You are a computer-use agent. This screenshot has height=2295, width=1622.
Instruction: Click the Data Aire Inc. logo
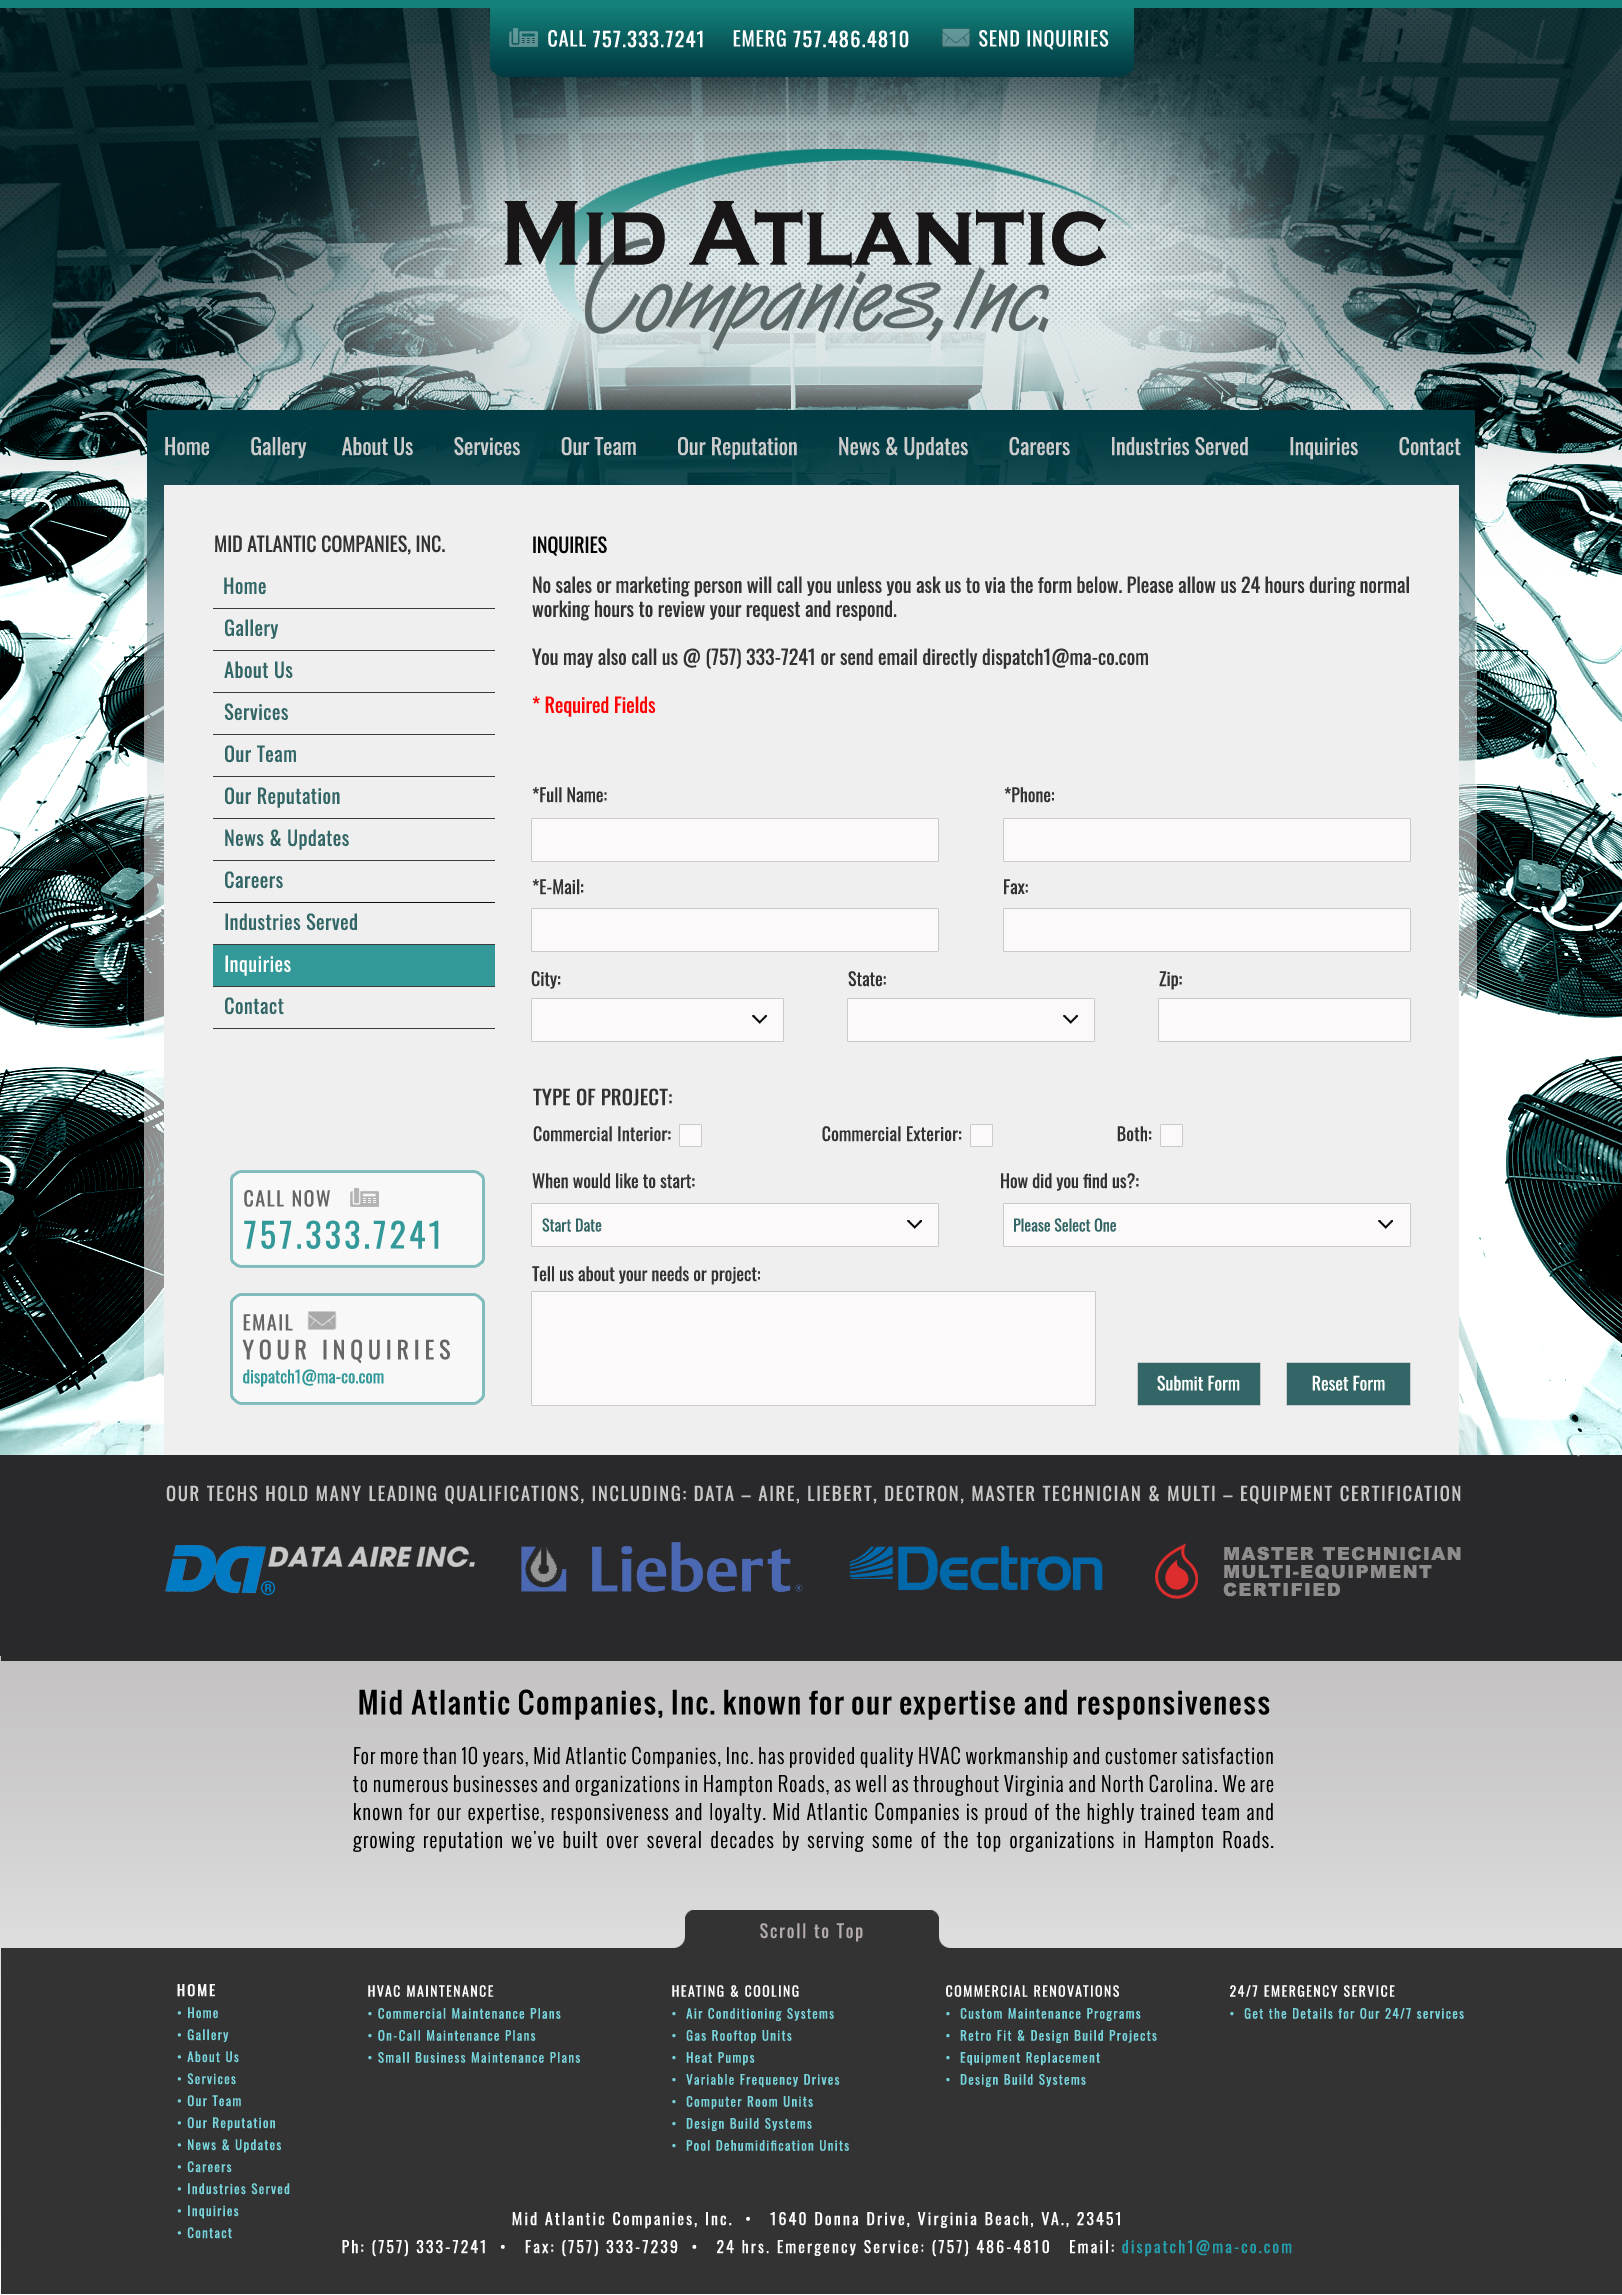click(x=320, y=1568)
